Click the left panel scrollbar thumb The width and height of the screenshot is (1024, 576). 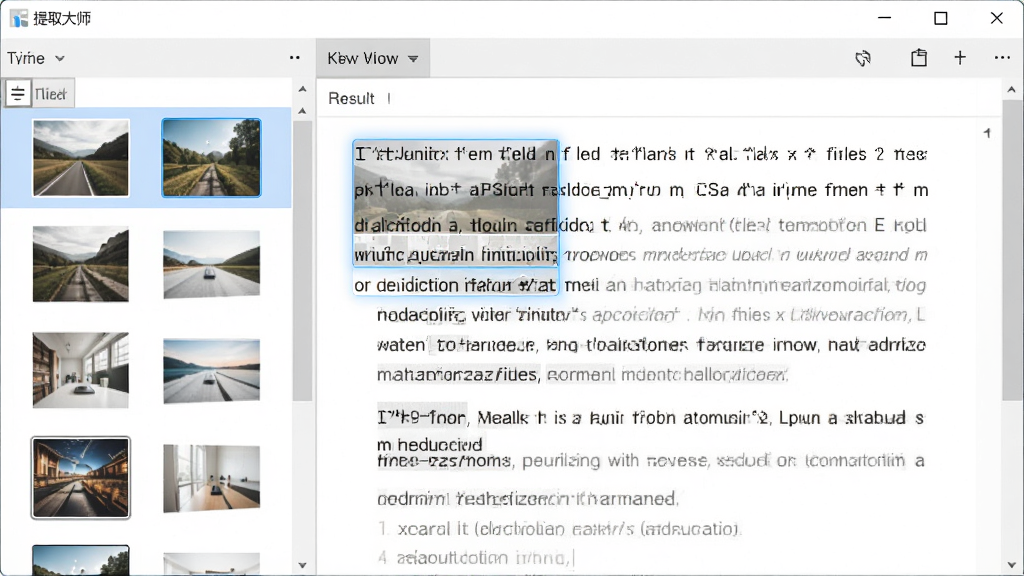(302, 260)
